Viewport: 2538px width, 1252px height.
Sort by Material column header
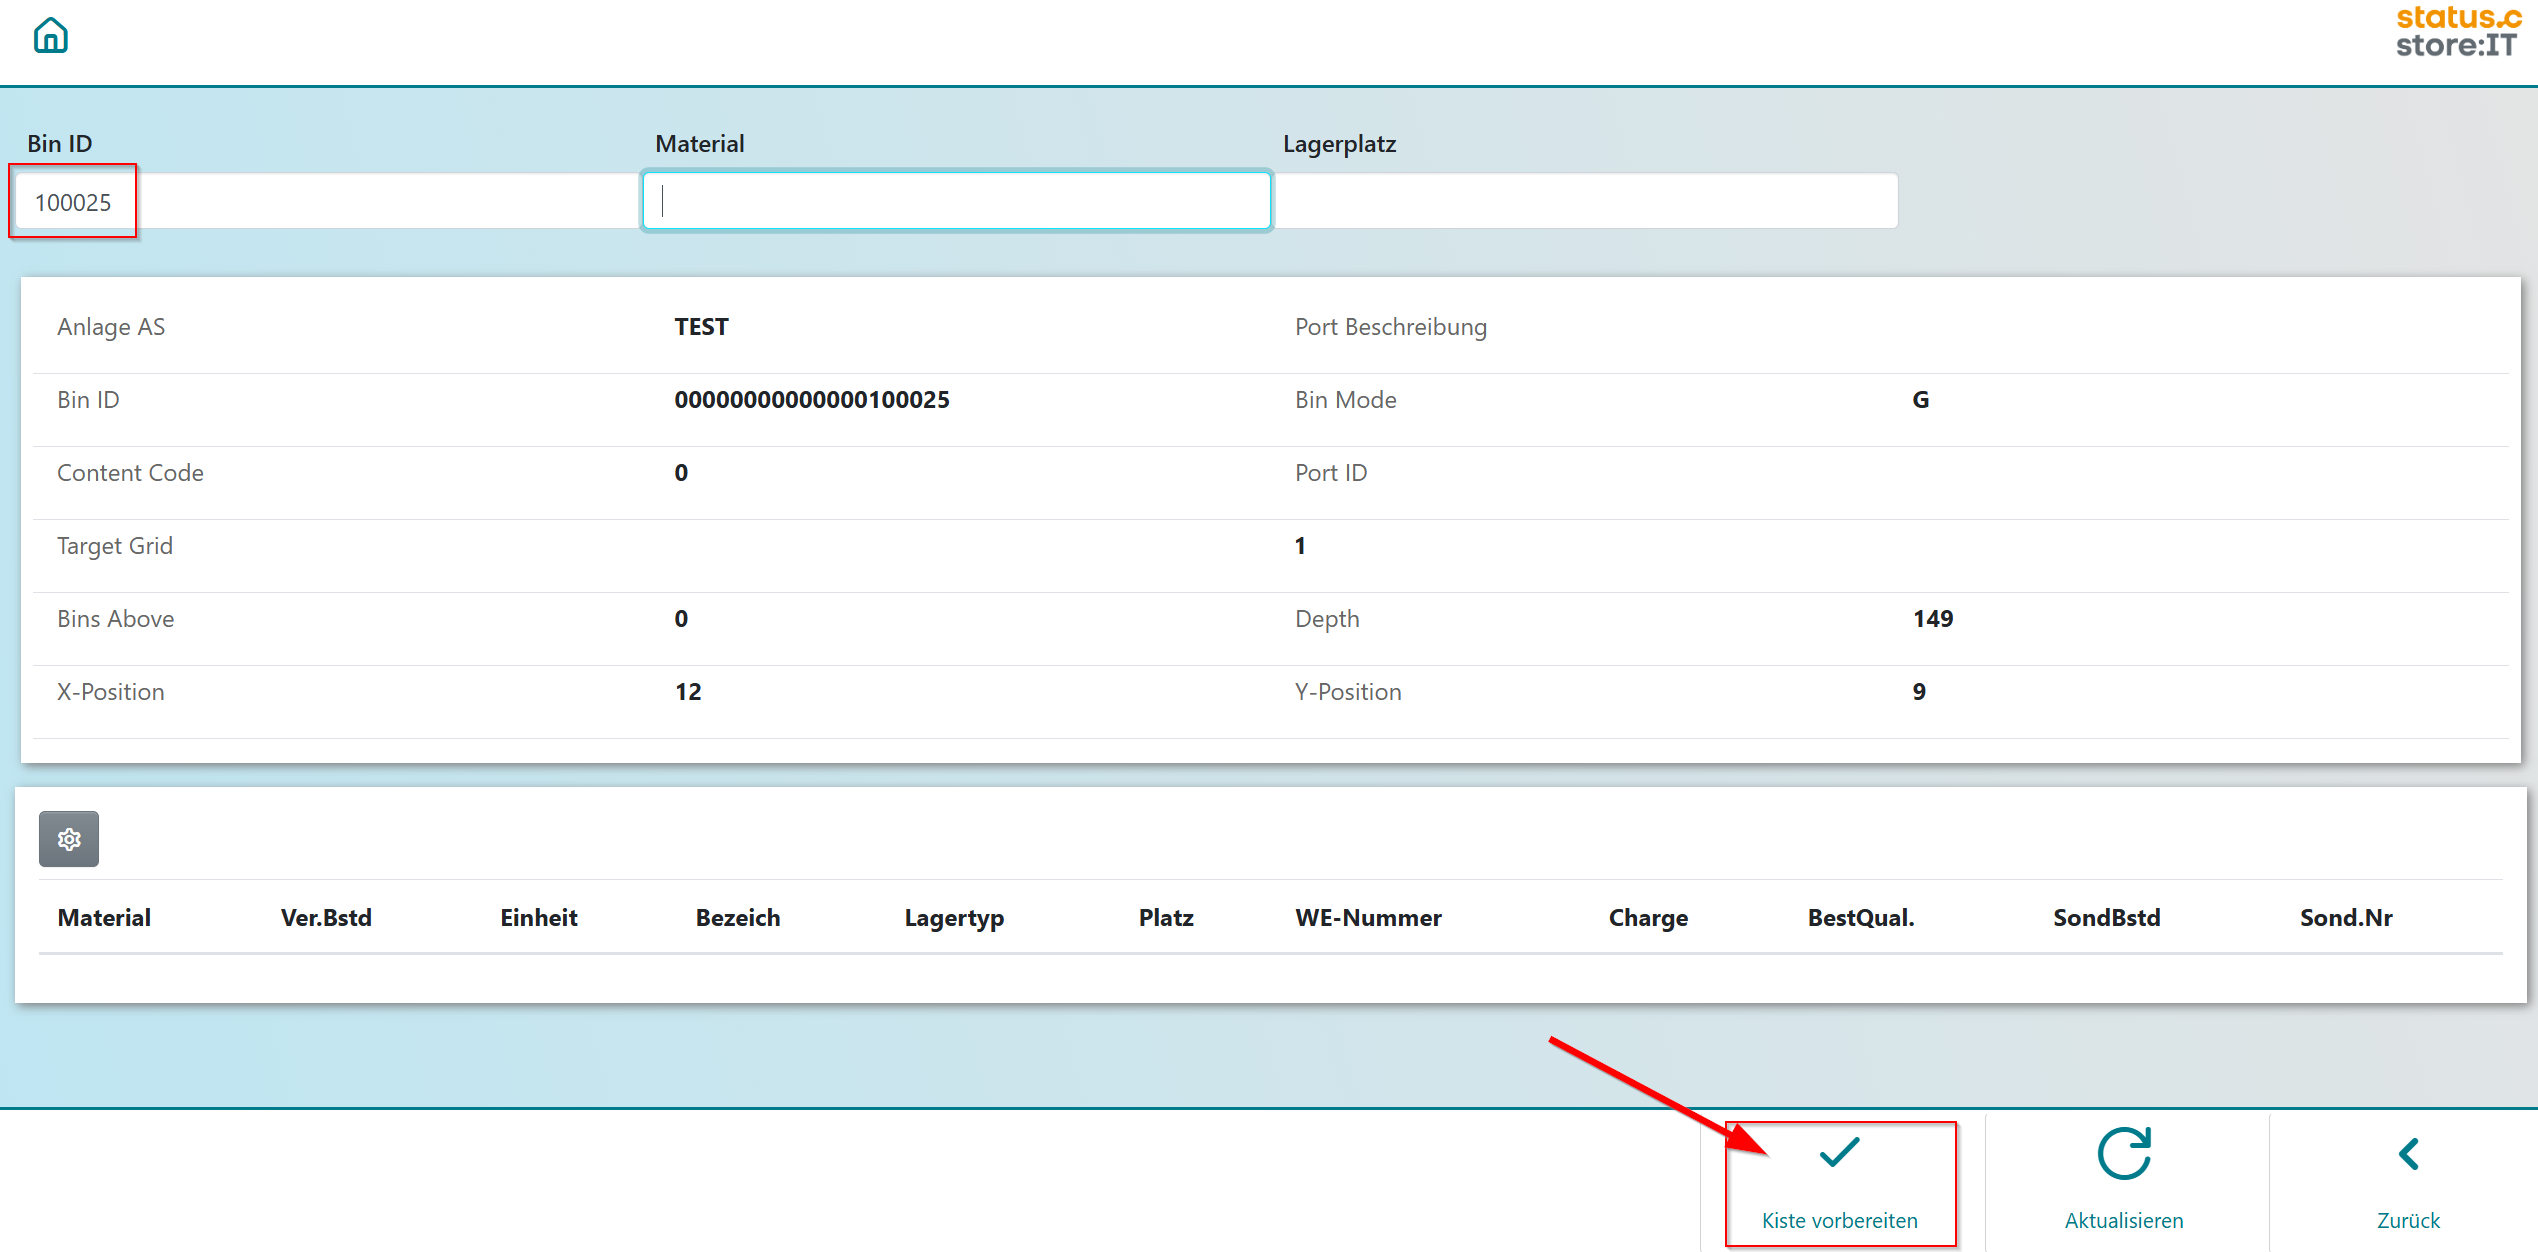coord(104,918)
